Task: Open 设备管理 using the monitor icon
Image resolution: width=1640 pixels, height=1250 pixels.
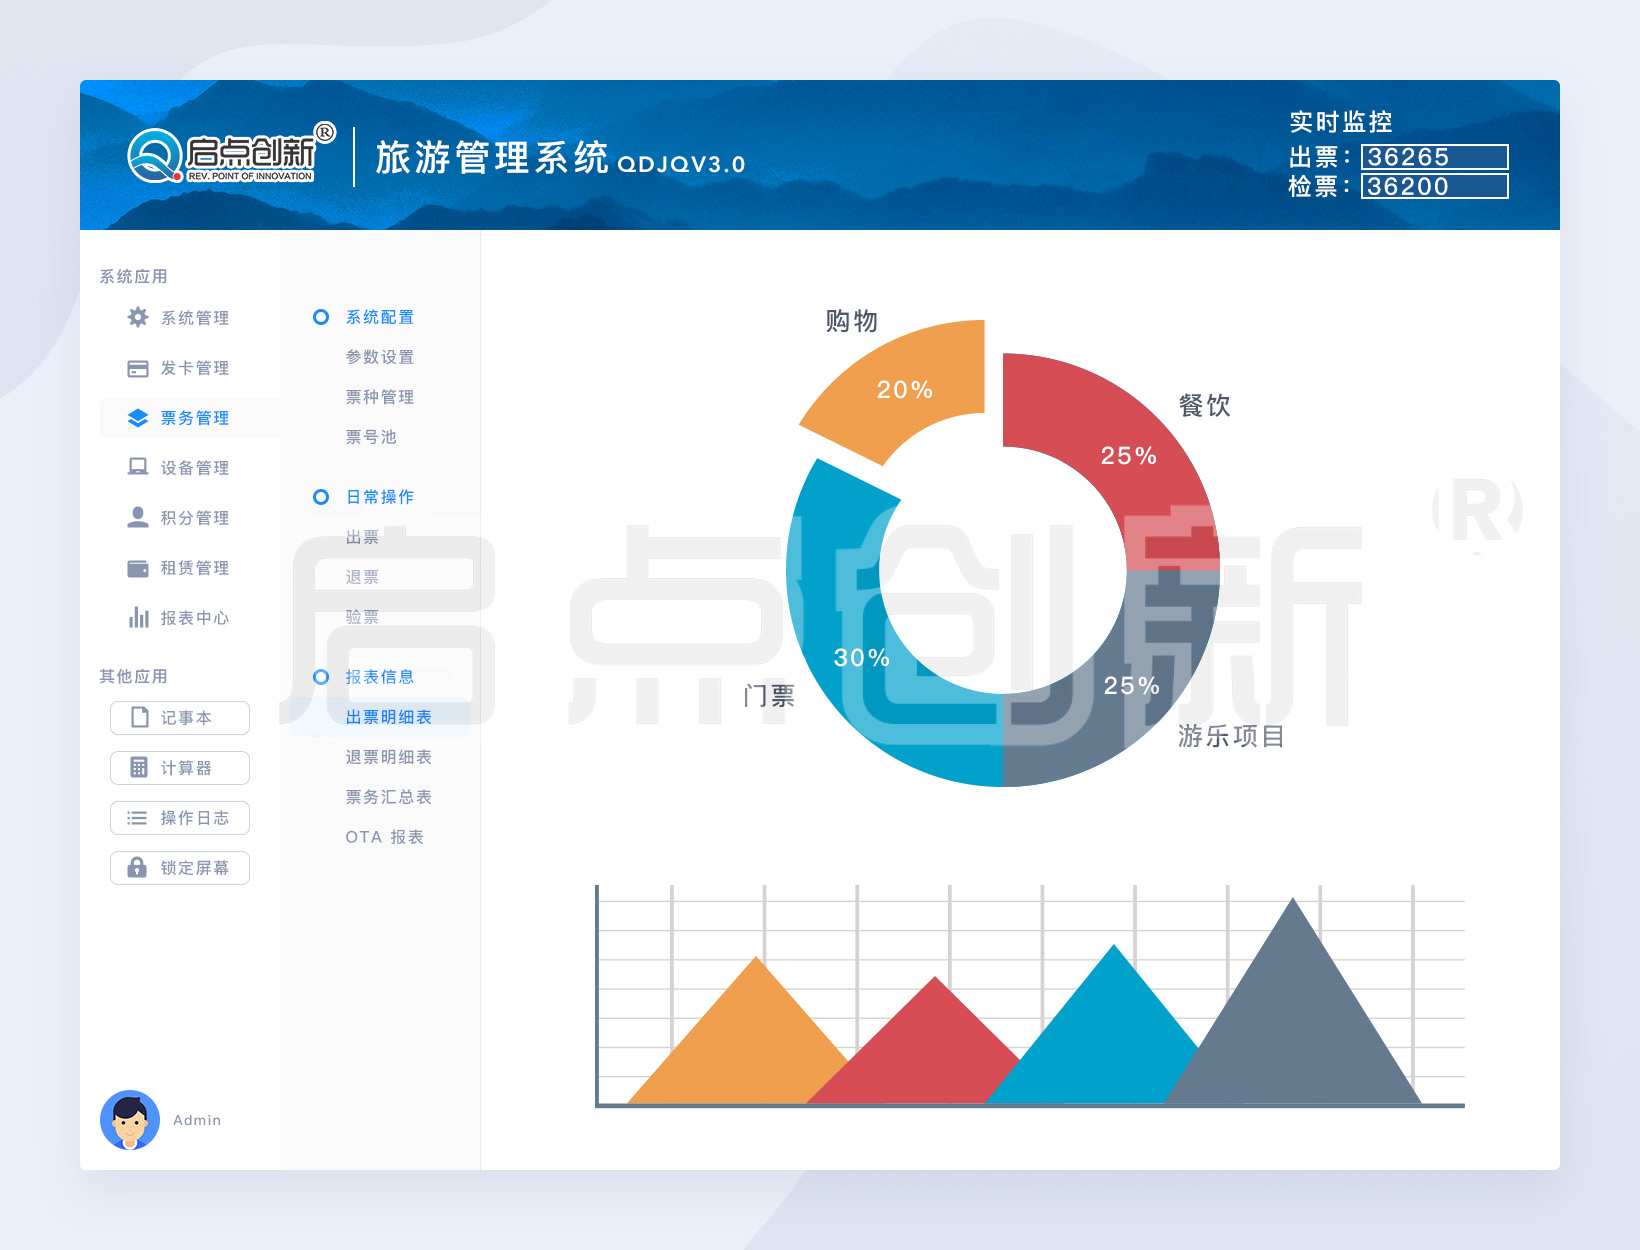Action: coord(136,468)
